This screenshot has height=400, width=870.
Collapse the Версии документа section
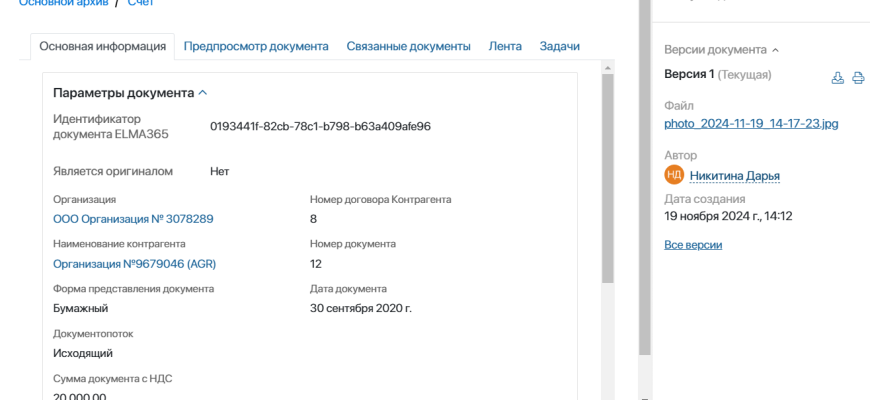(775, 49)
